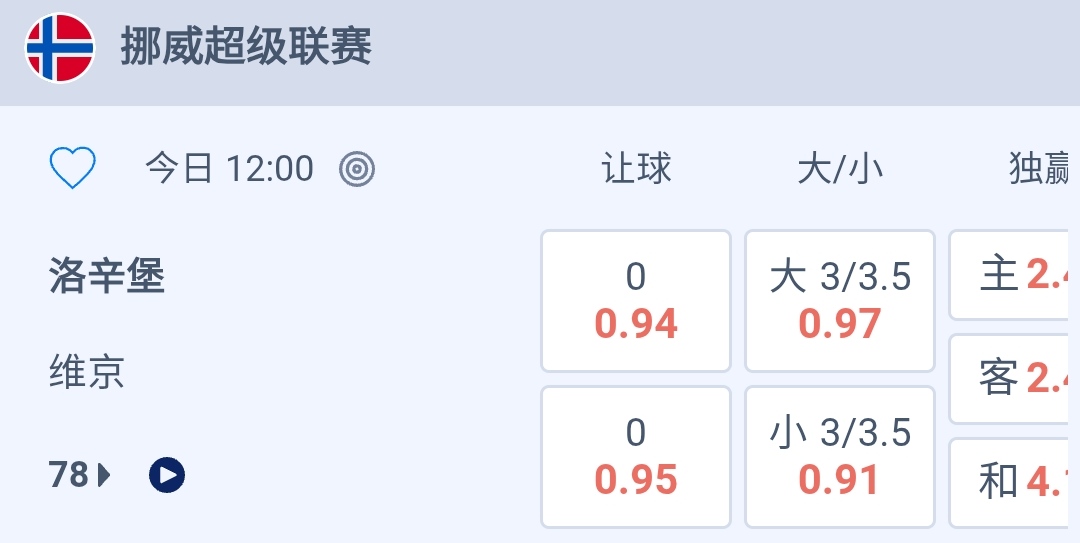
Task: Select the 大/小 column header
Action: [x=840, y=169]
